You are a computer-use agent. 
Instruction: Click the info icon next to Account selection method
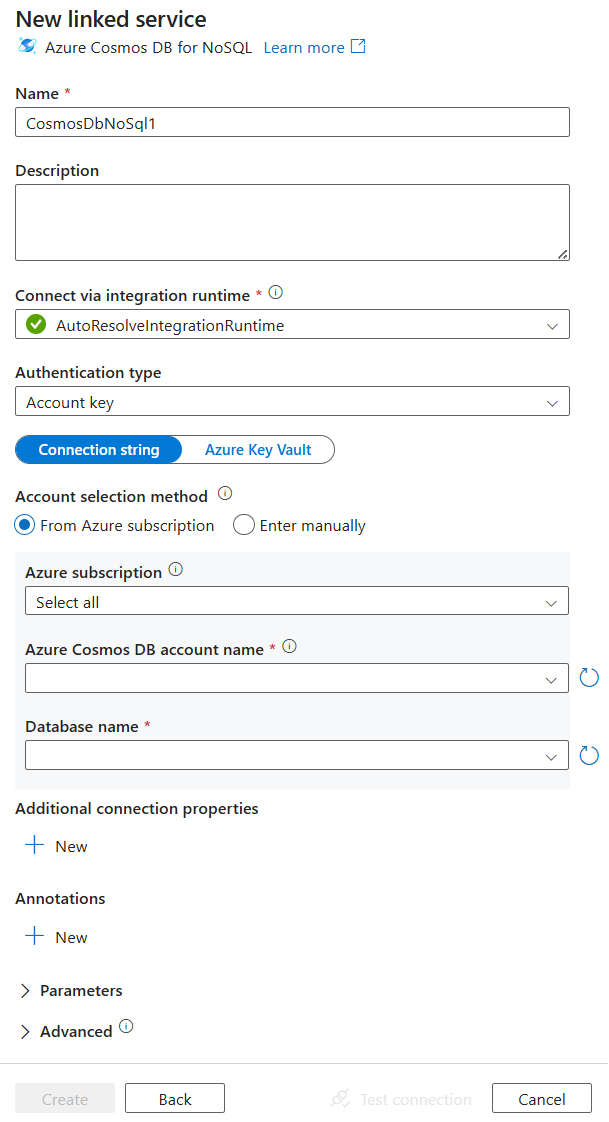(x=224, y=494)
